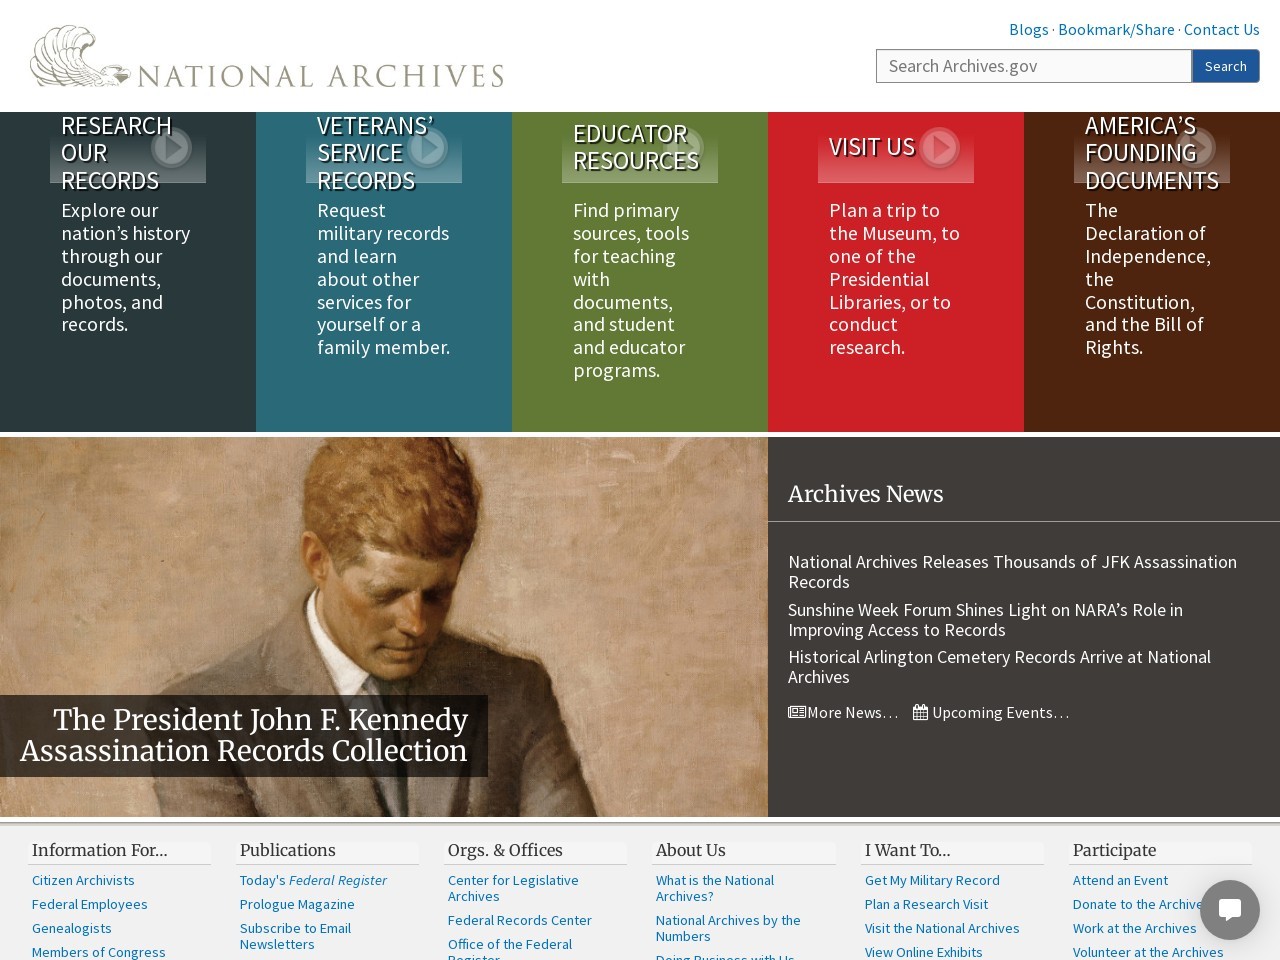
Task: Open the Bookmark/Share link
Action: click(x=1116, y=29)
